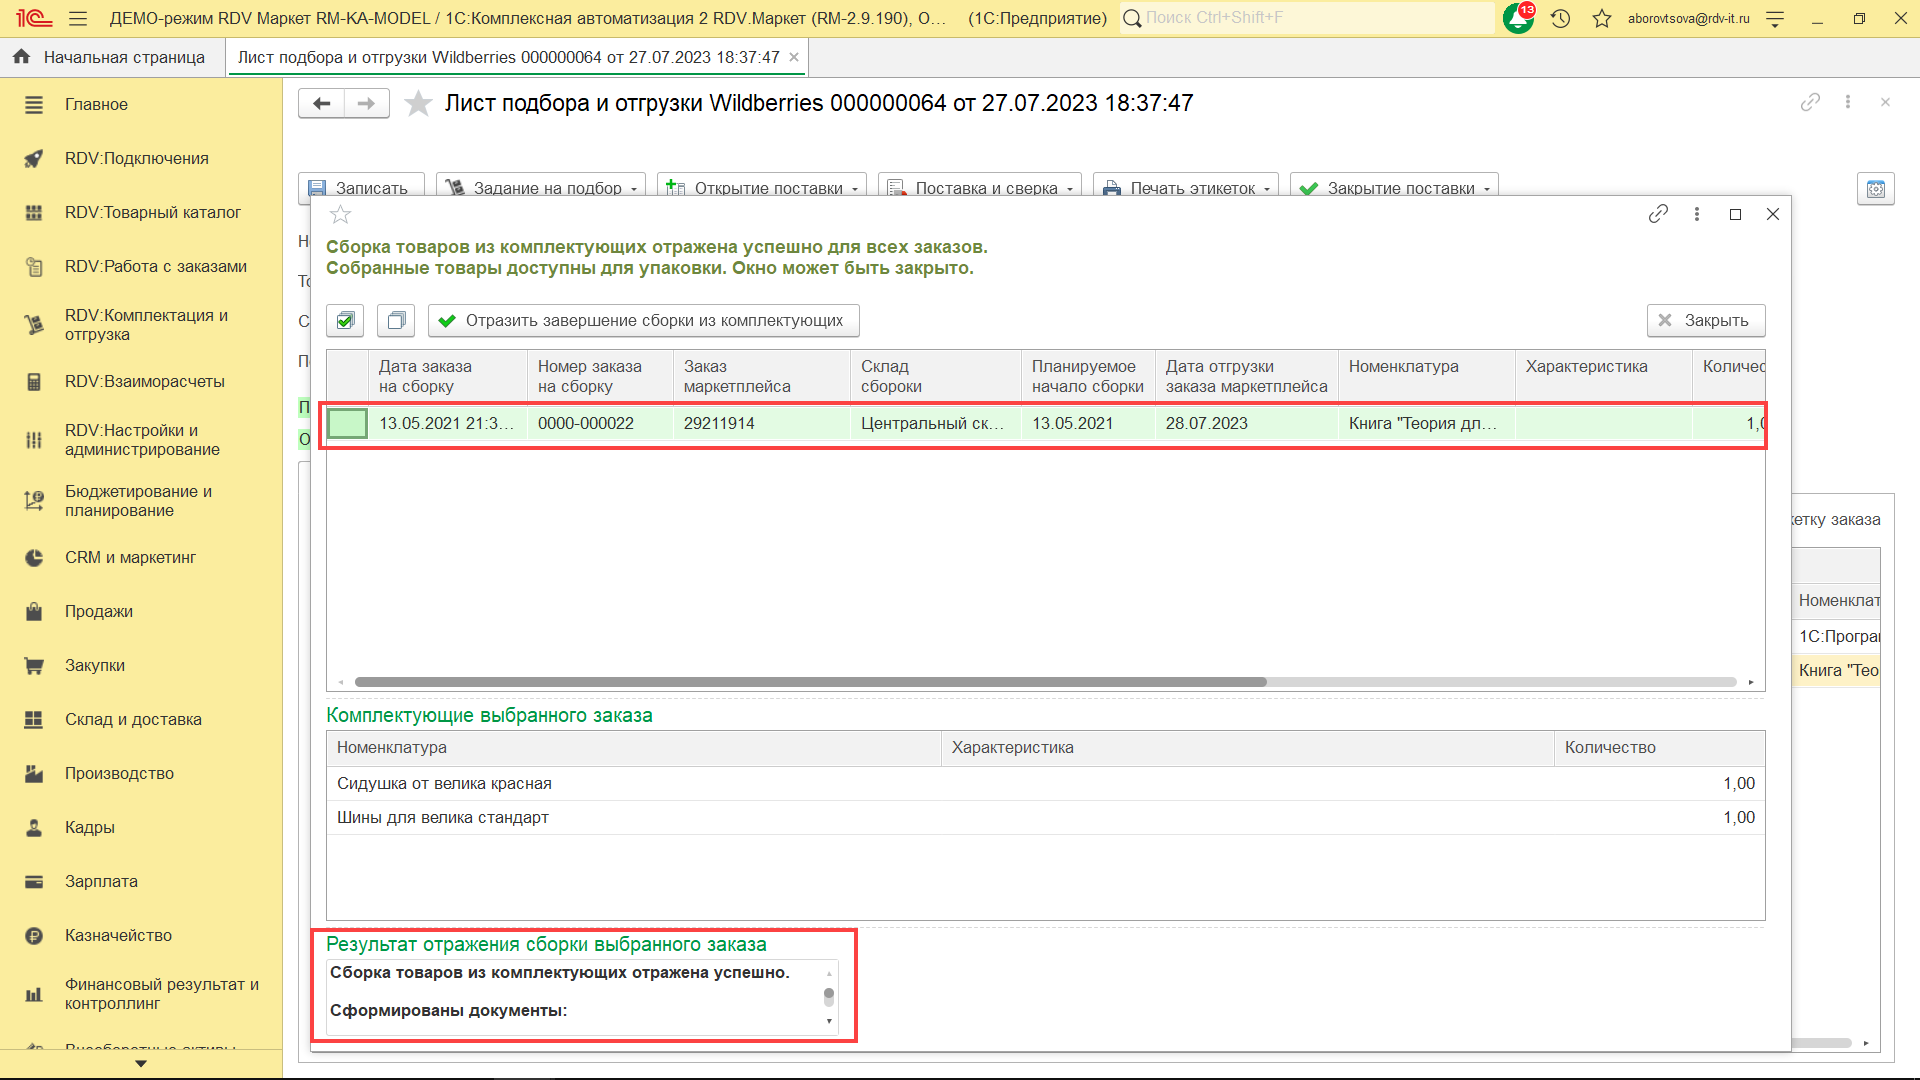Viewport: 1920px width, 1080px height.
Task: Click the uncheck-all rows icon button
Action: pyautogui.click(x=396, y=320)
